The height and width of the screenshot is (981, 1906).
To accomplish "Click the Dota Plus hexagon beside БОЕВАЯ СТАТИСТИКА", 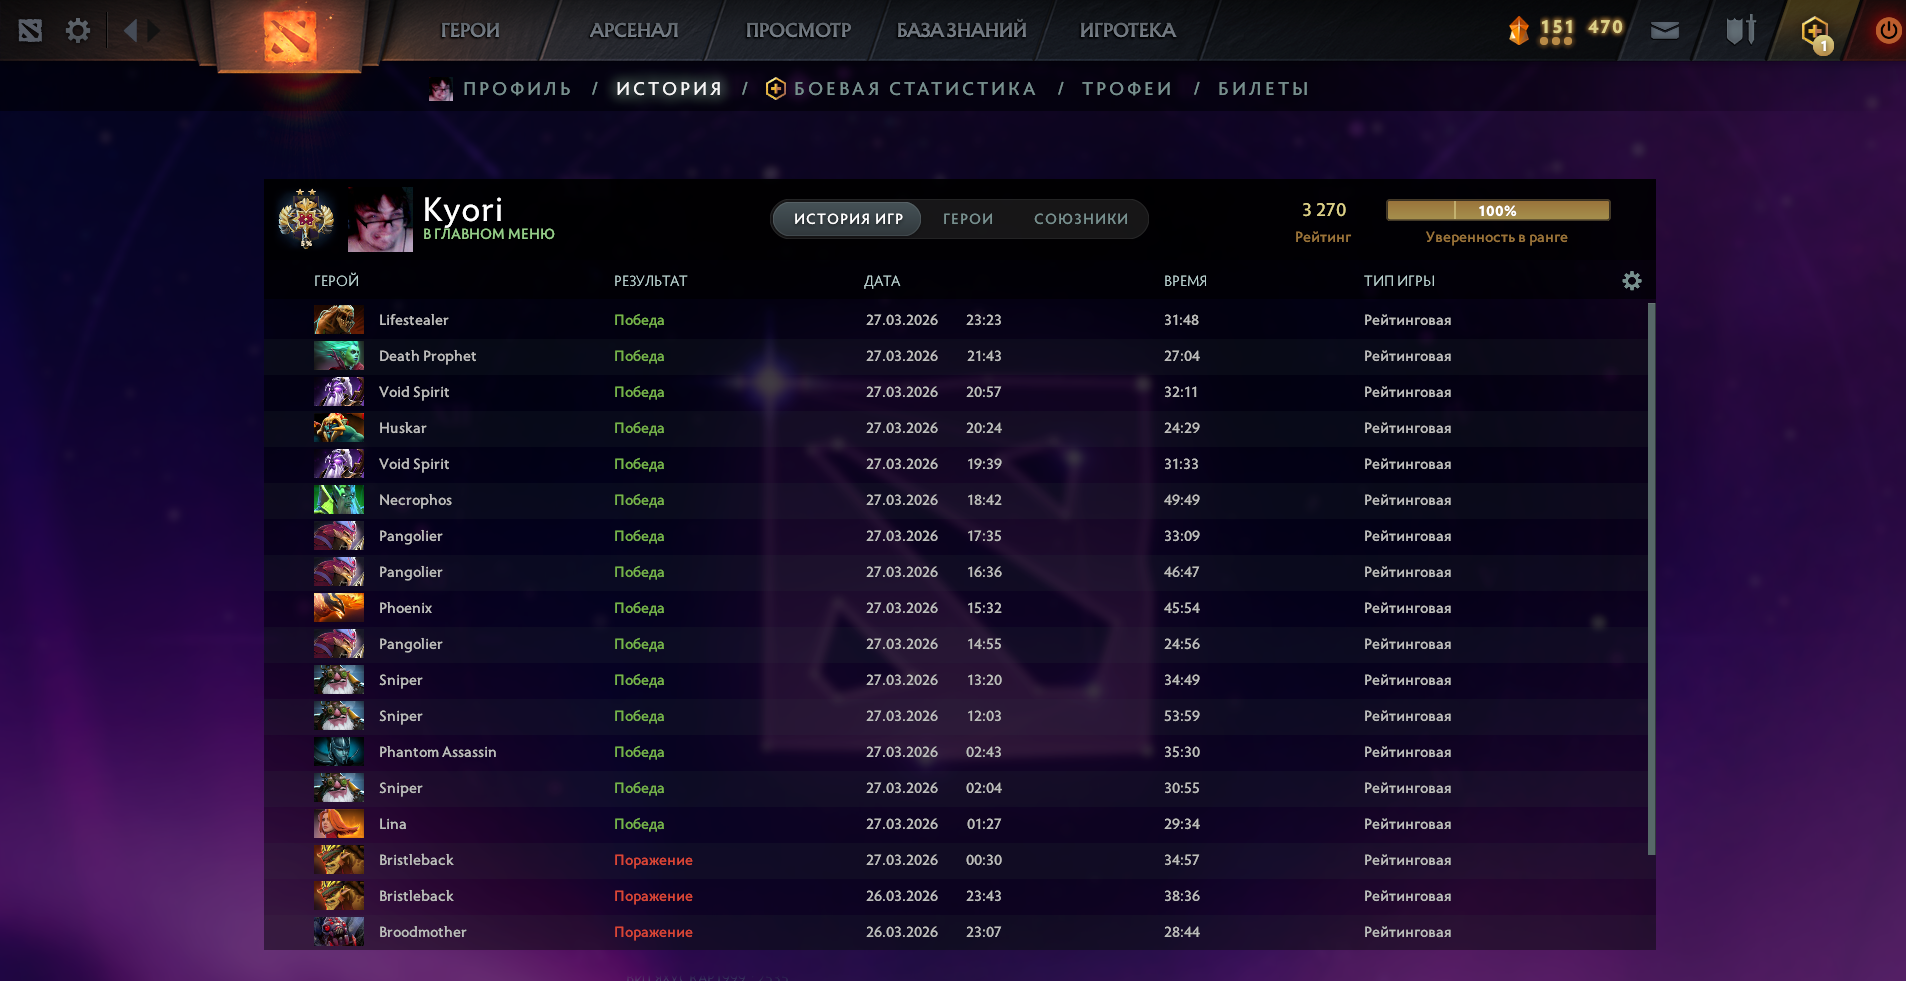I will tap(776, 89).
